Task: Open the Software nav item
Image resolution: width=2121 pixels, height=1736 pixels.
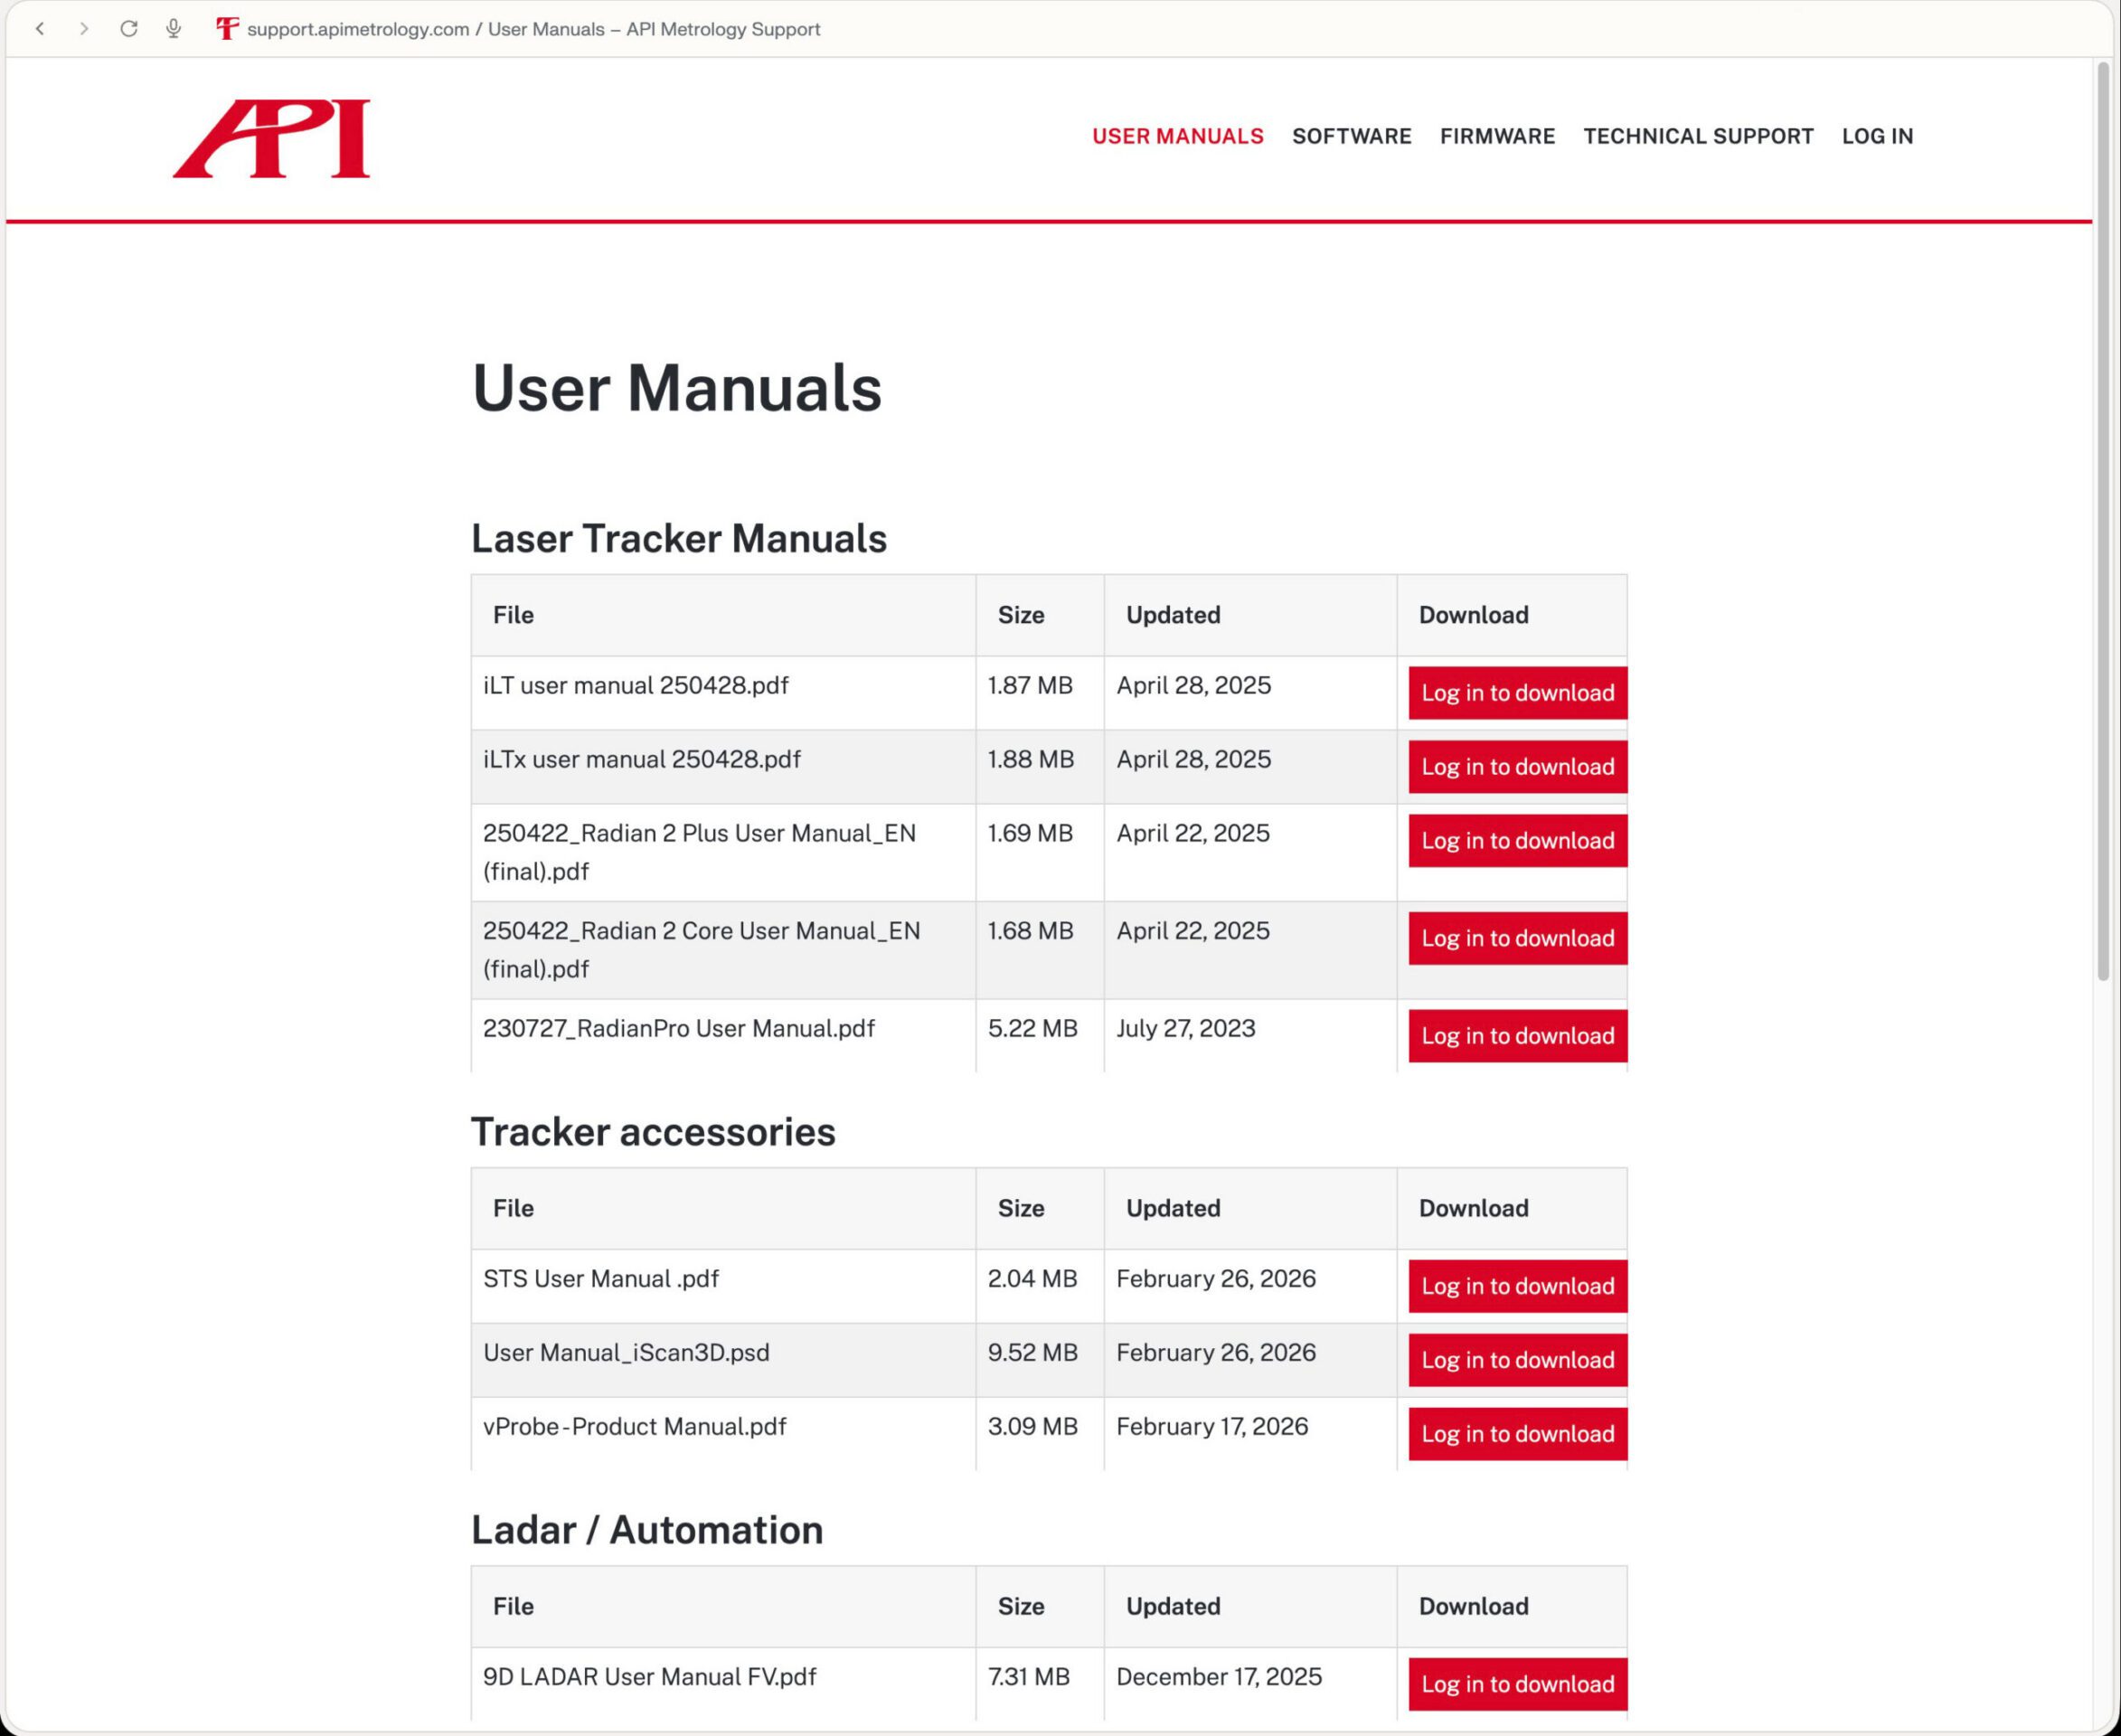Action: coord(1351,136)
